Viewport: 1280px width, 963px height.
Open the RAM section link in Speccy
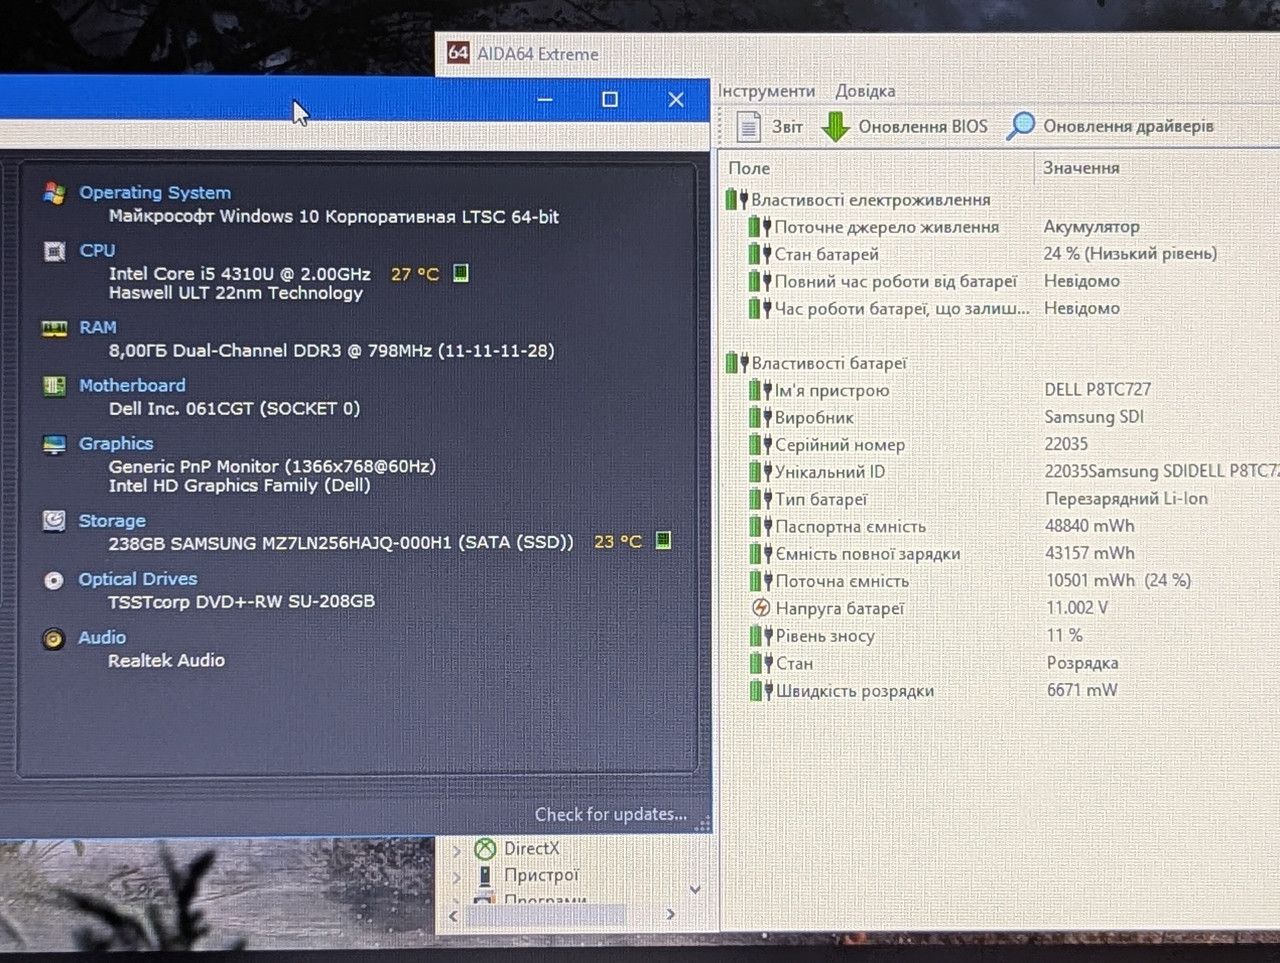(x=98, y=328)
